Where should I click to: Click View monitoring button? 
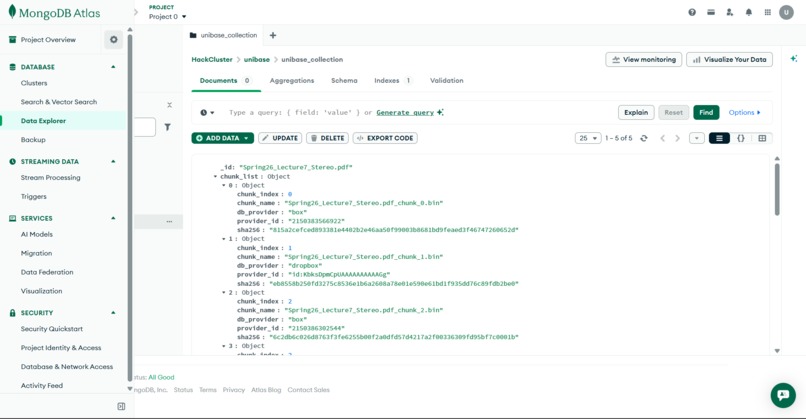click(x=644, y=60)
